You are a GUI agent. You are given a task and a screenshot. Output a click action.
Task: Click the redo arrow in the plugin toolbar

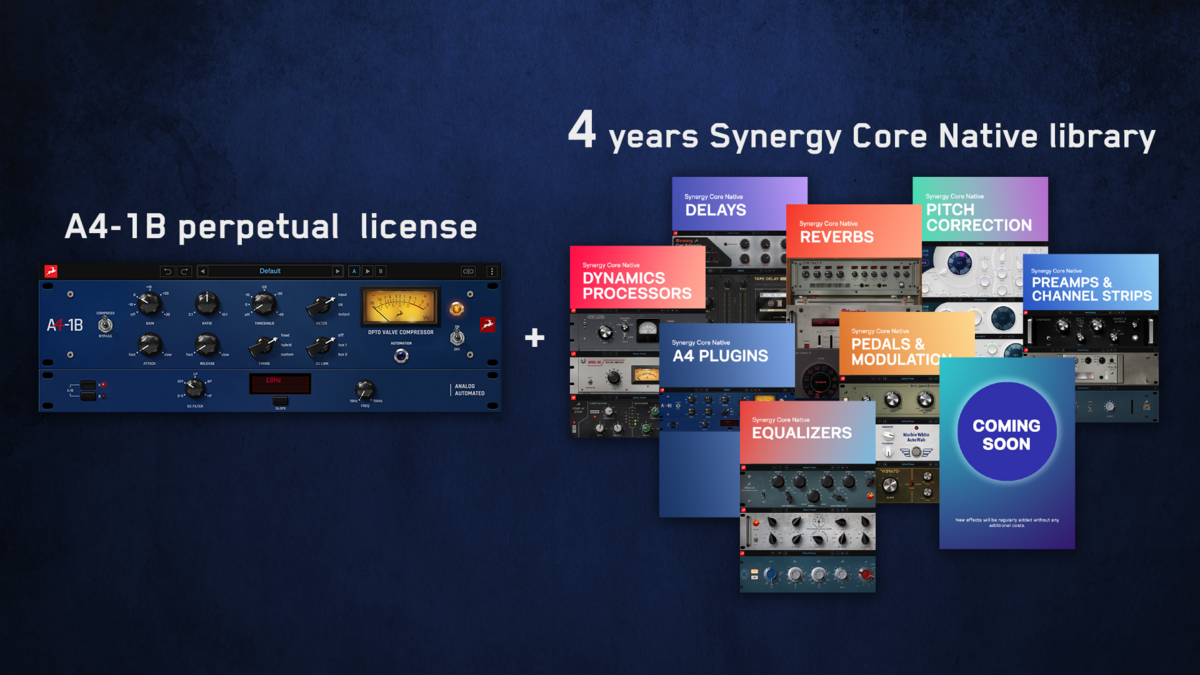pos(183,271)
